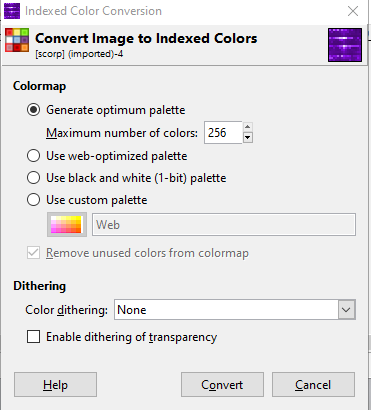Open the Color dithering dropdown

tap(235, 310)
